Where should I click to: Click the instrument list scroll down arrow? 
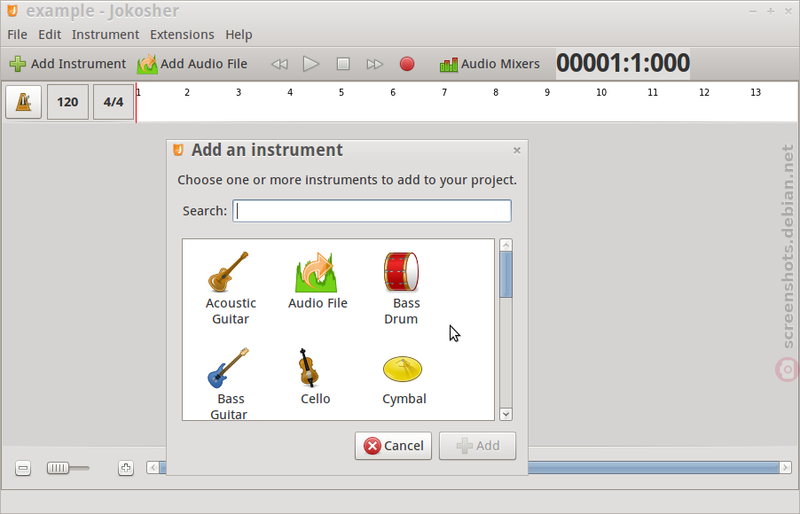point(506,414)
